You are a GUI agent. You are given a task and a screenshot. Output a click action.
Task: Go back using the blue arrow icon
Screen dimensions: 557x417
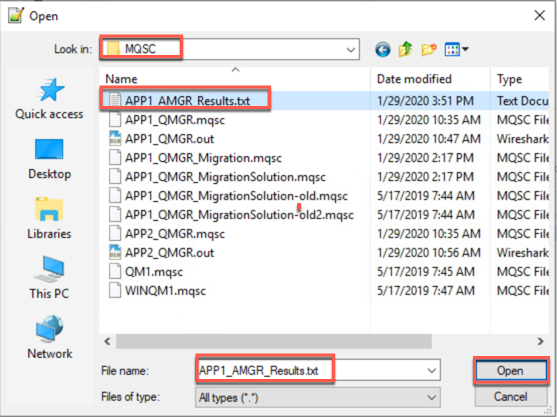click(383, 49)
